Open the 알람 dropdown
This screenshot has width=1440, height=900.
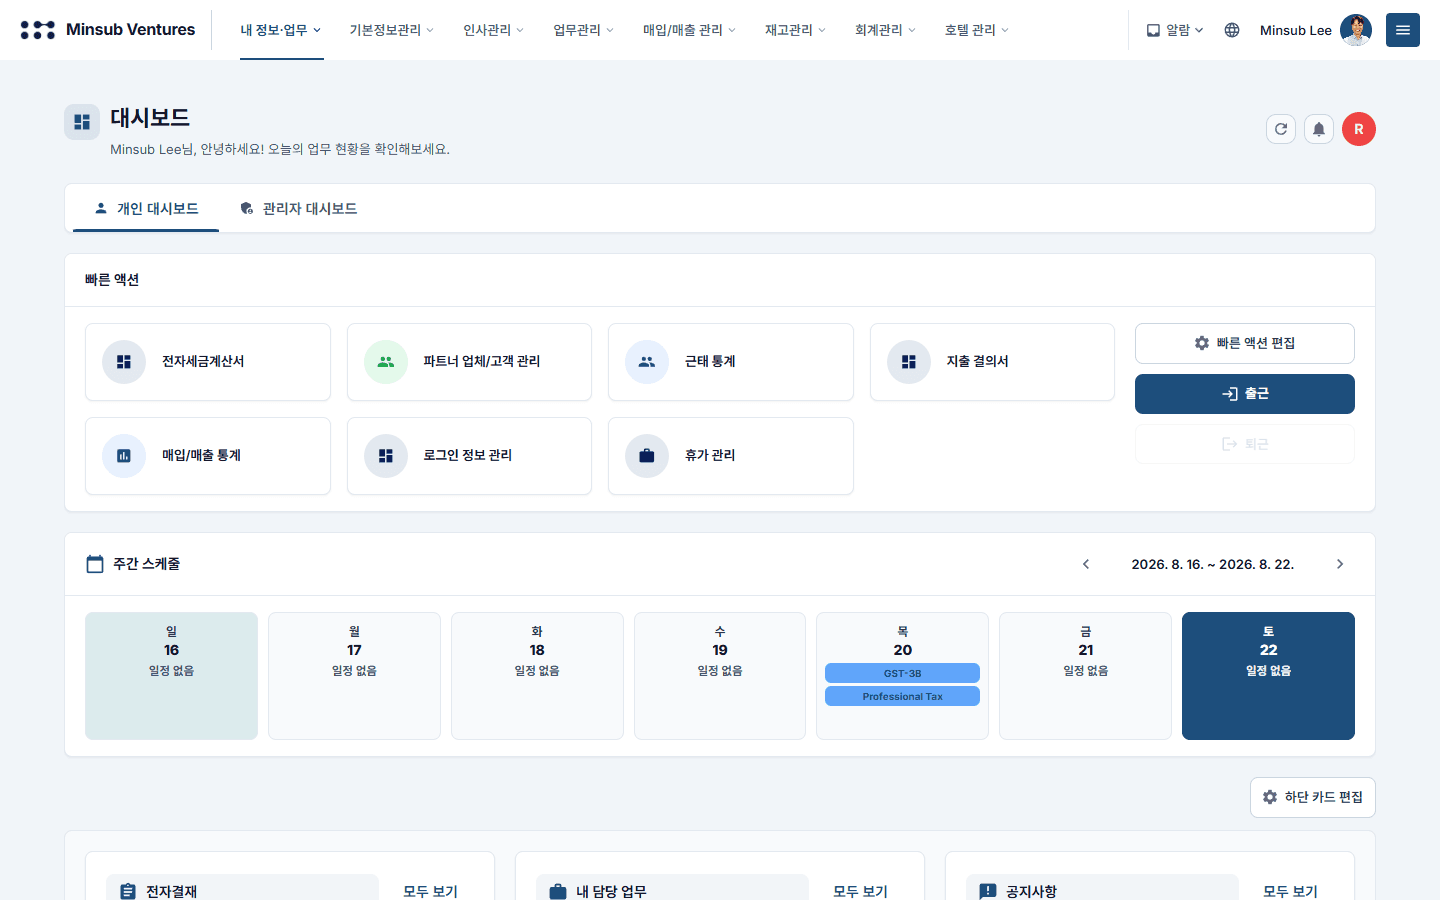(1175, 30)
